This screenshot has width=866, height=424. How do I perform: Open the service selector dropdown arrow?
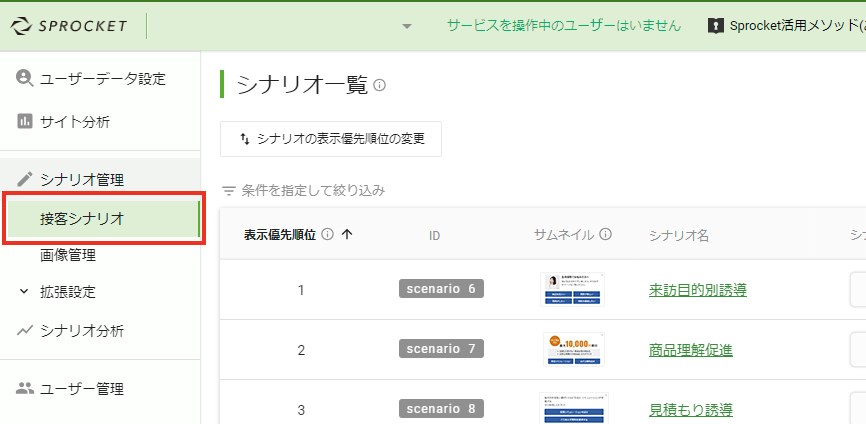407,26
